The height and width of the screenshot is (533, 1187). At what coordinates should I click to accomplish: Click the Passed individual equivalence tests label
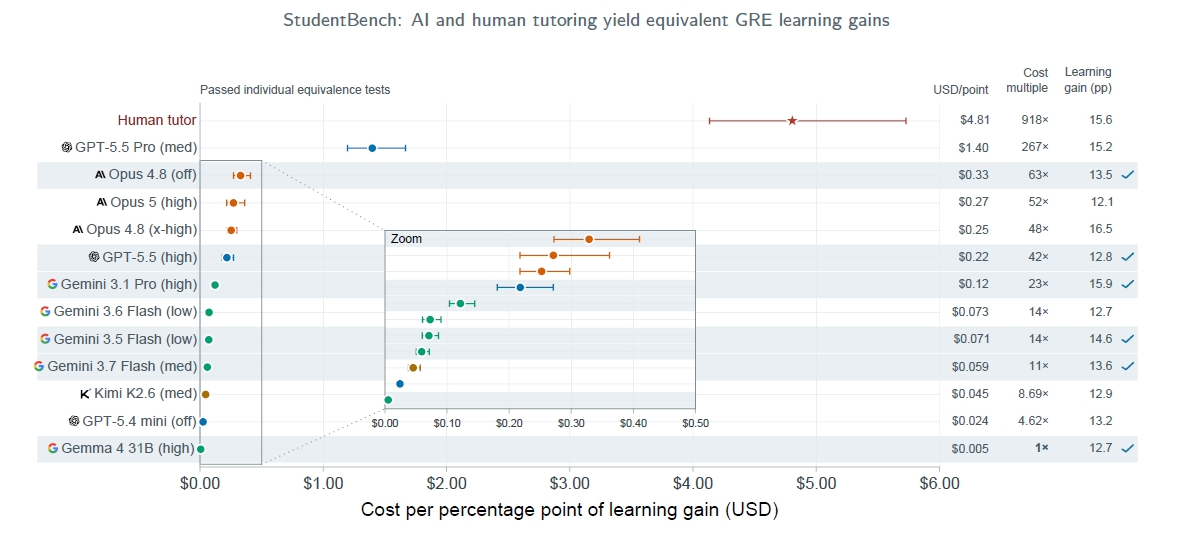click(x=295, y=90)
